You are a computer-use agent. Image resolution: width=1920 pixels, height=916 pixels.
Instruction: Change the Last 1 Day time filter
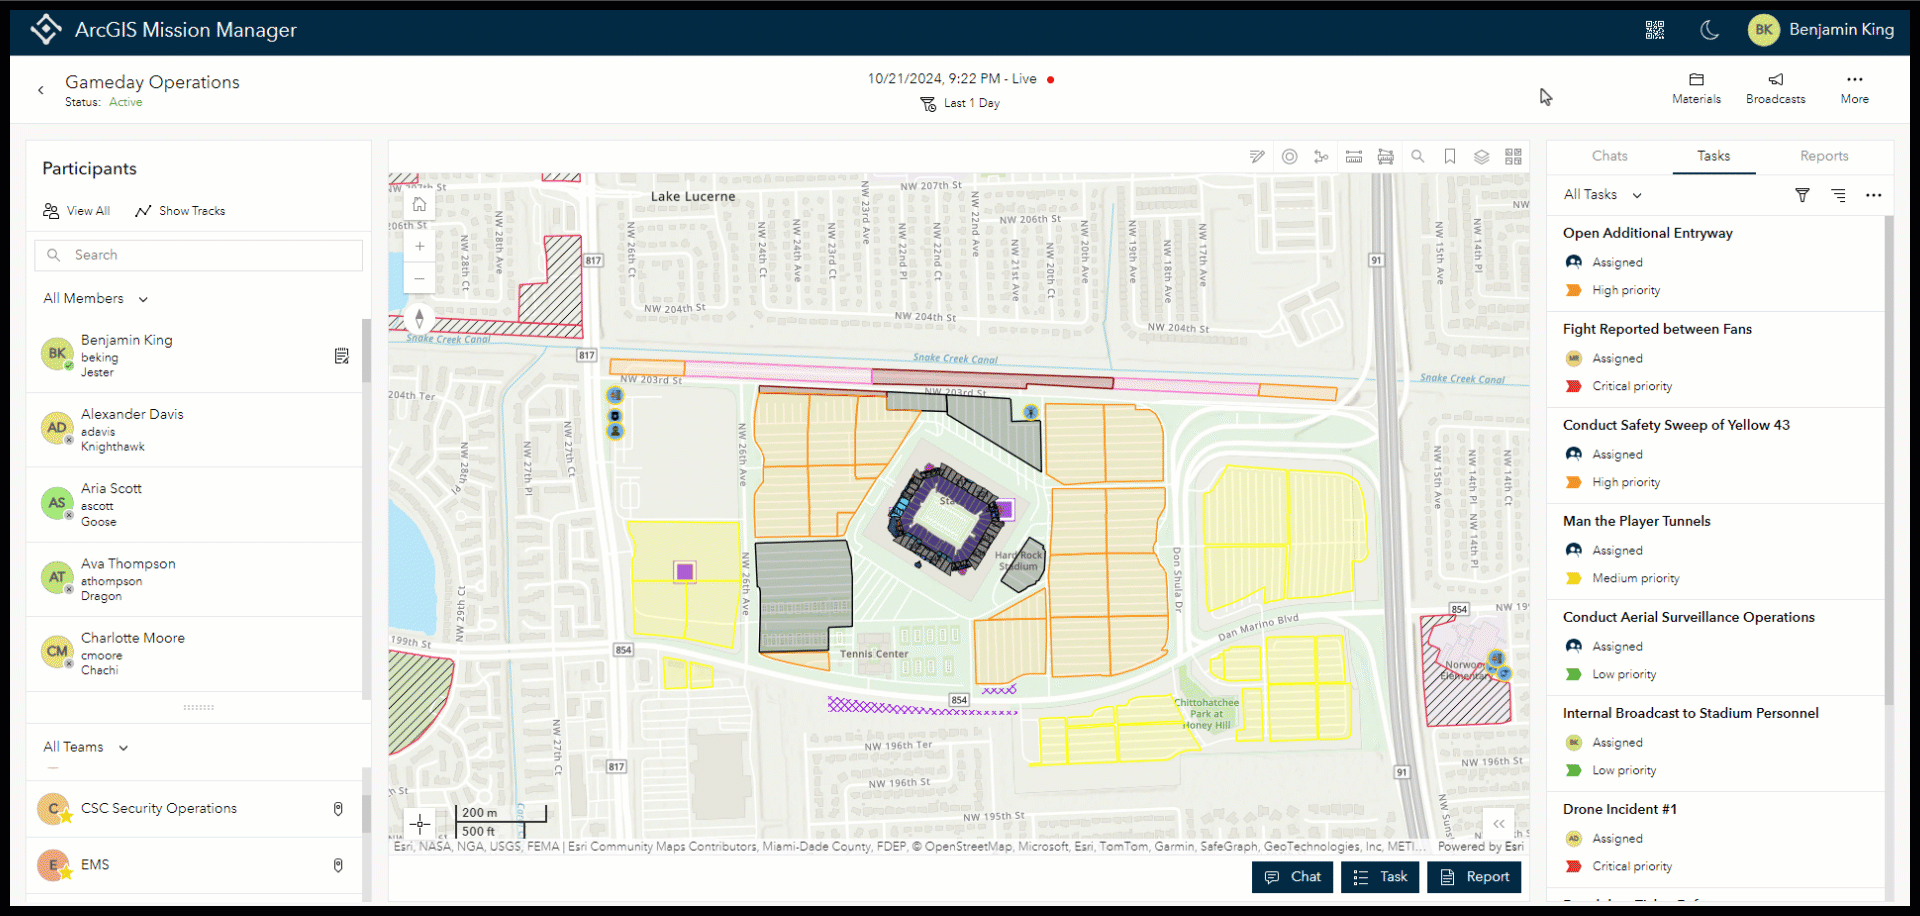tap(960, 103)
